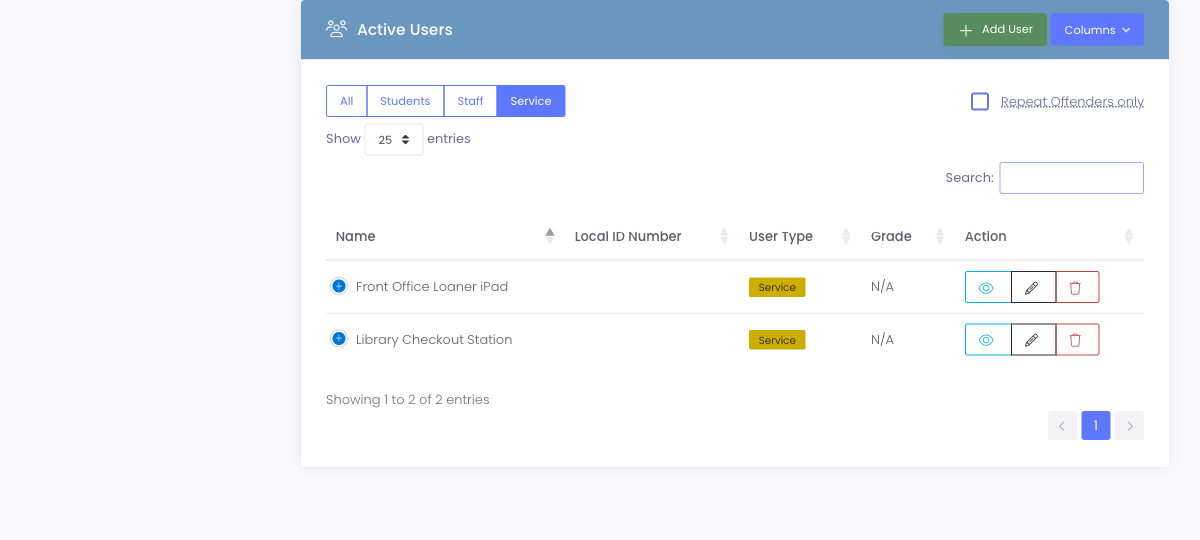
Task: Edit the Library Checkout Station user
Action: (x=1032, y=340)
